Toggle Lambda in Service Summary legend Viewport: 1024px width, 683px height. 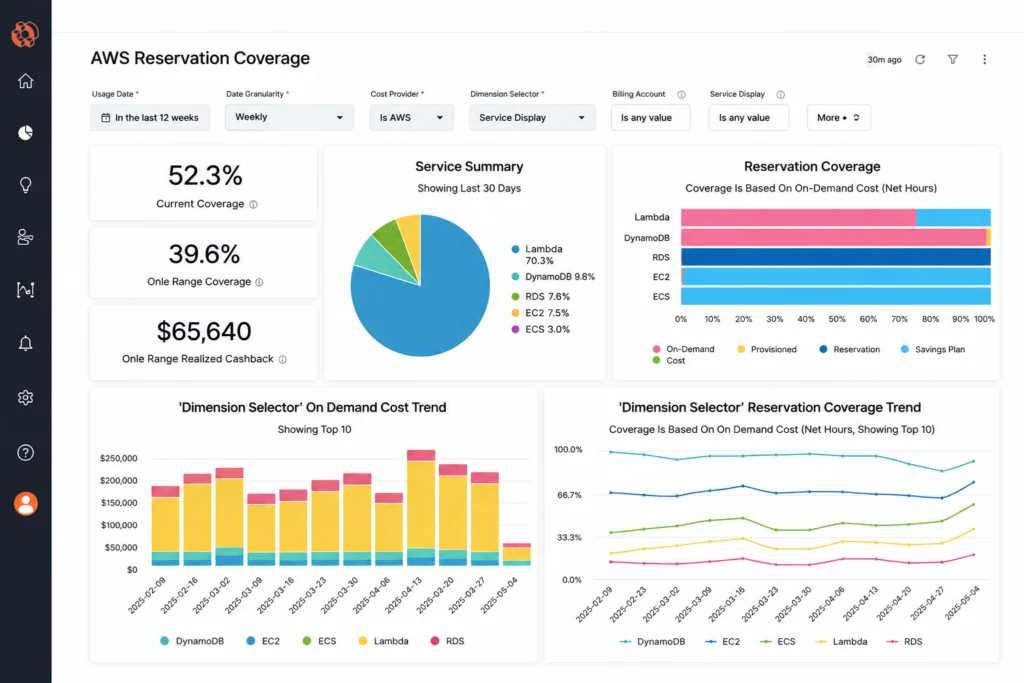tap(537, 255)
